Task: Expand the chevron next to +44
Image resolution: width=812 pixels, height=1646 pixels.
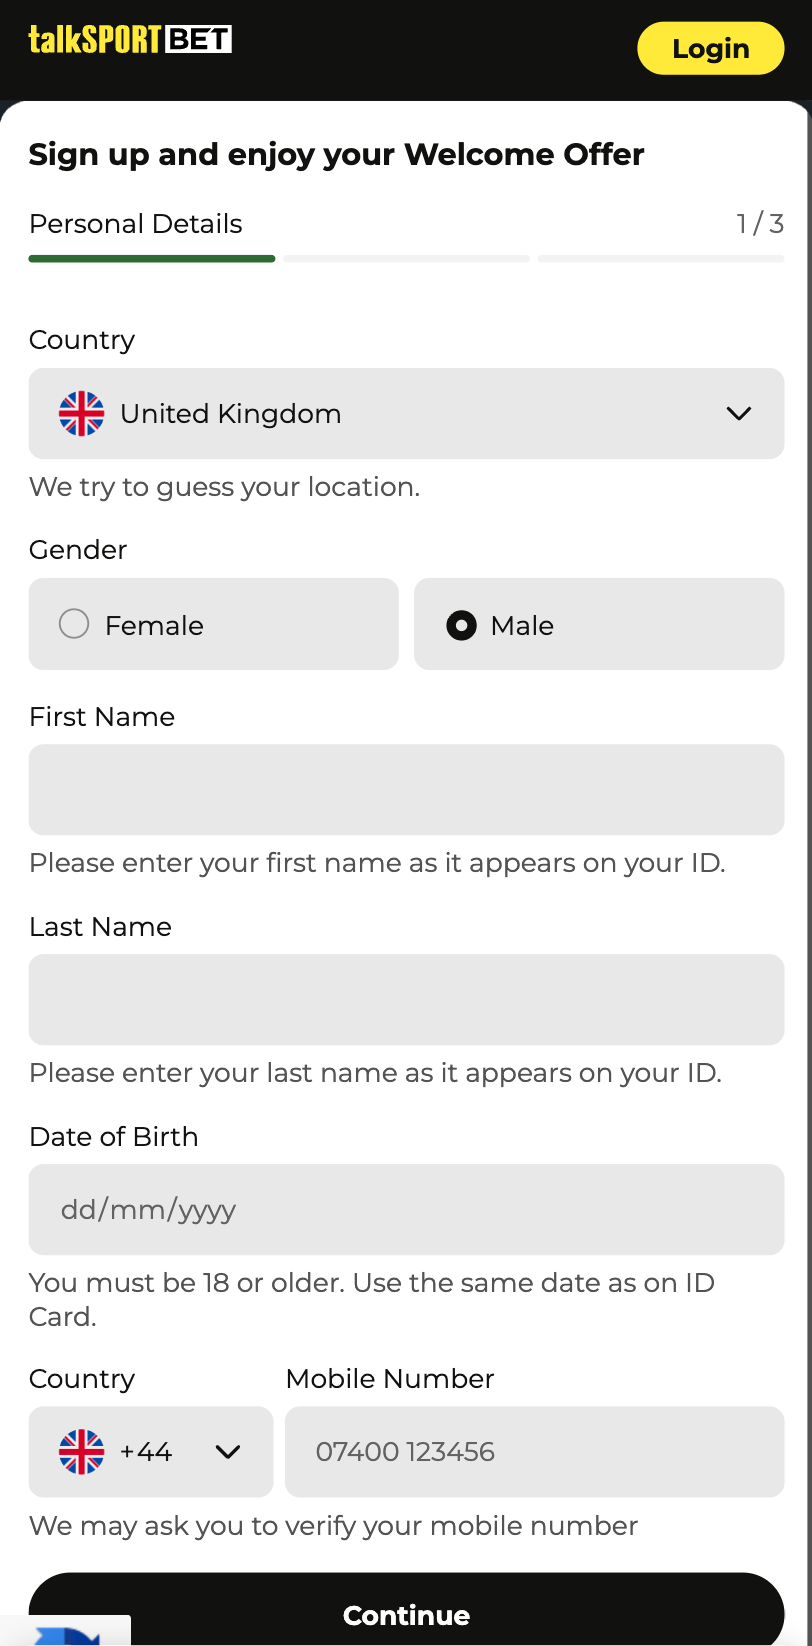Action: [x=228, y=1452]
